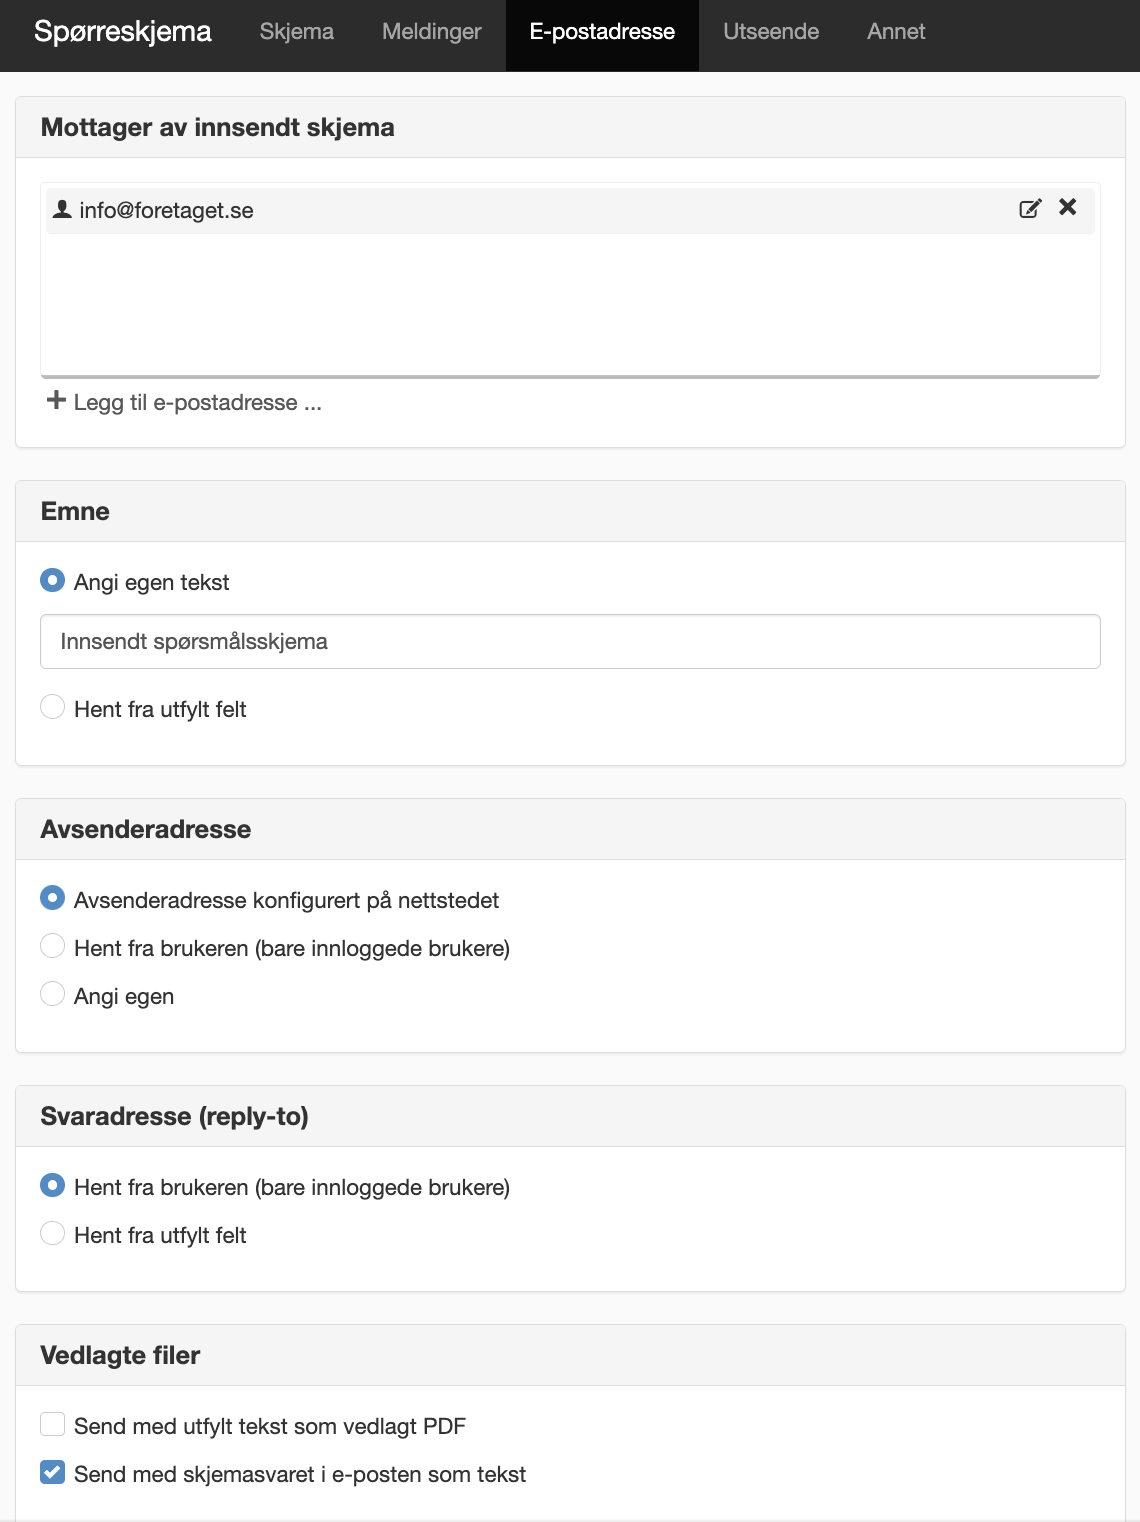Choose Hent fra utfylt felt under Svaradresse

click(52, 1233)
